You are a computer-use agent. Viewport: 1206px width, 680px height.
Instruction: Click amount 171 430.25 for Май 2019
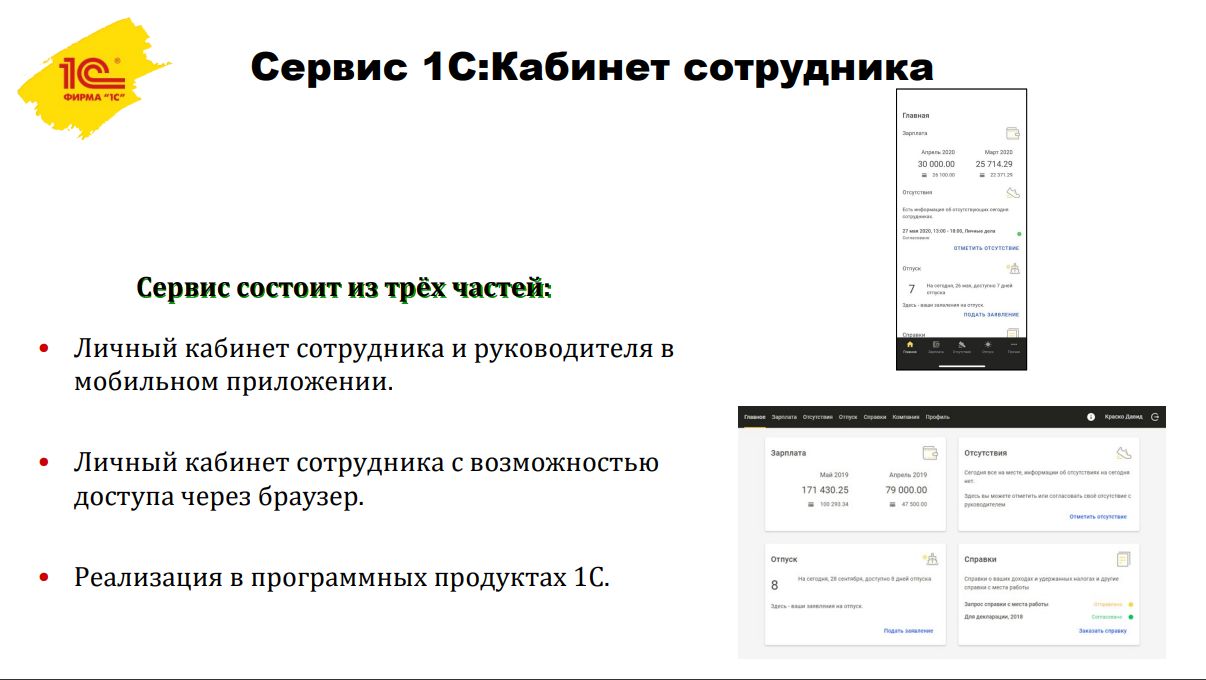[x=825, y=490]
